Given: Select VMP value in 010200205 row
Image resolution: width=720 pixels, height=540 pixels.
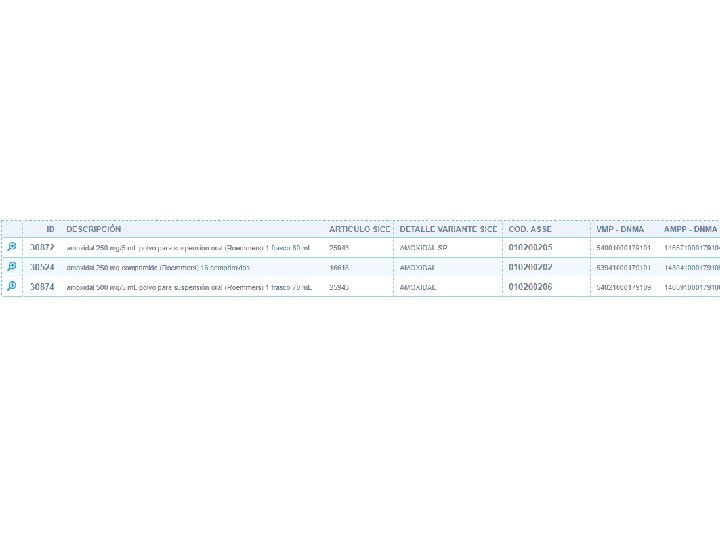Looking at the screenshot, I should point(623,248).
